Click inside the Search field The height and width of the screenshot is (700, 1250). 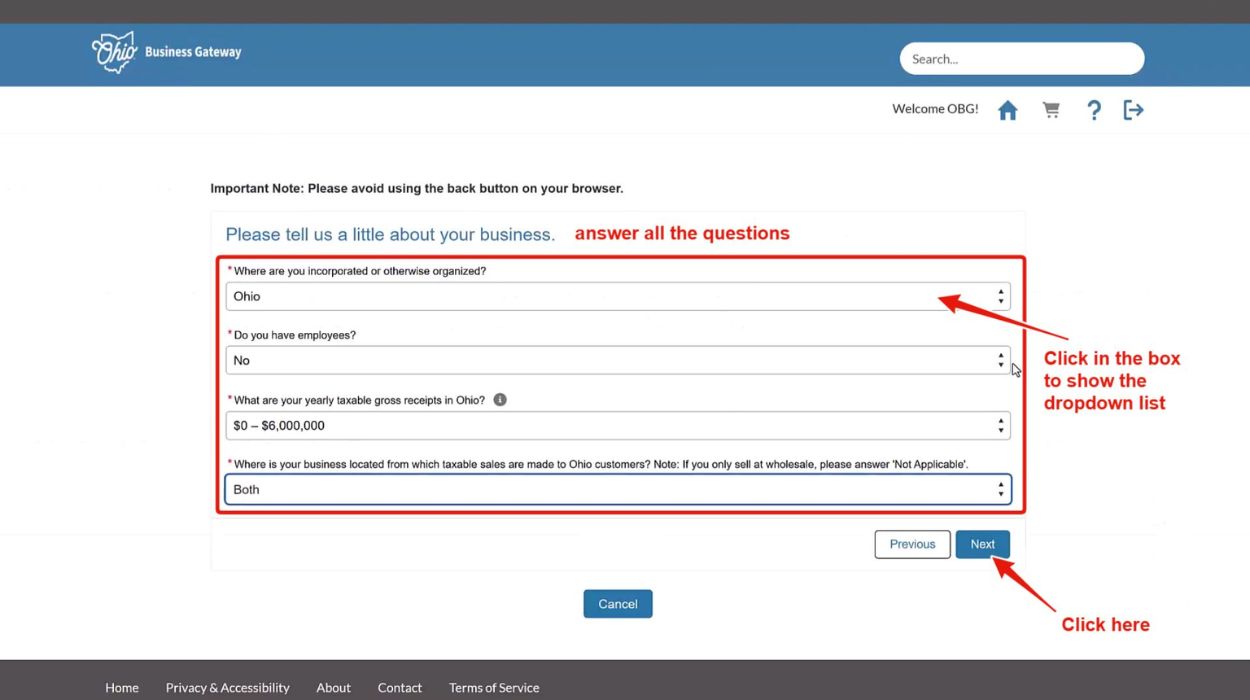[x=1020, y=58]
